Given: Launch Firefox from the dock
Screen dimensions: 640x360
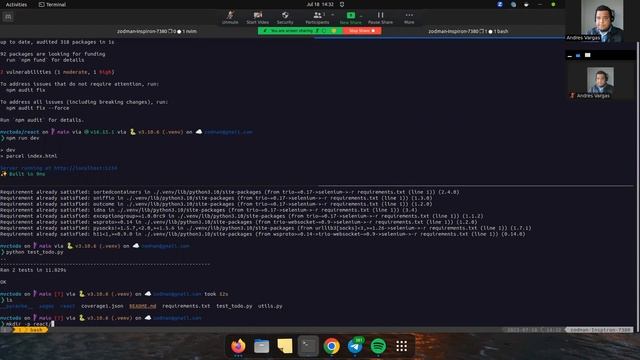Looking at the screenshot, I should pos(238,346).
